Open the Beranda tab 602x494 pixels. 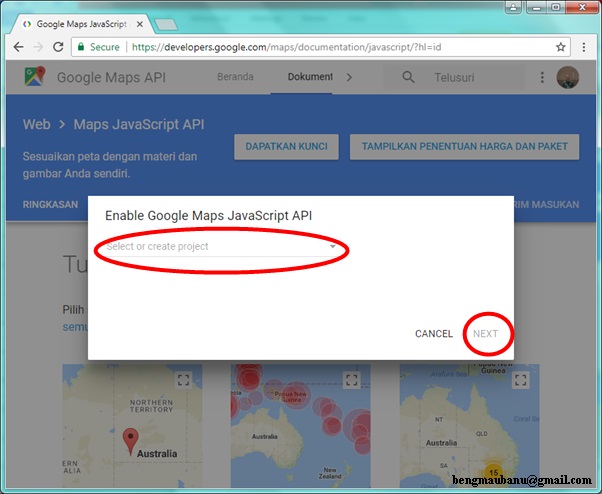pos(235,77)
